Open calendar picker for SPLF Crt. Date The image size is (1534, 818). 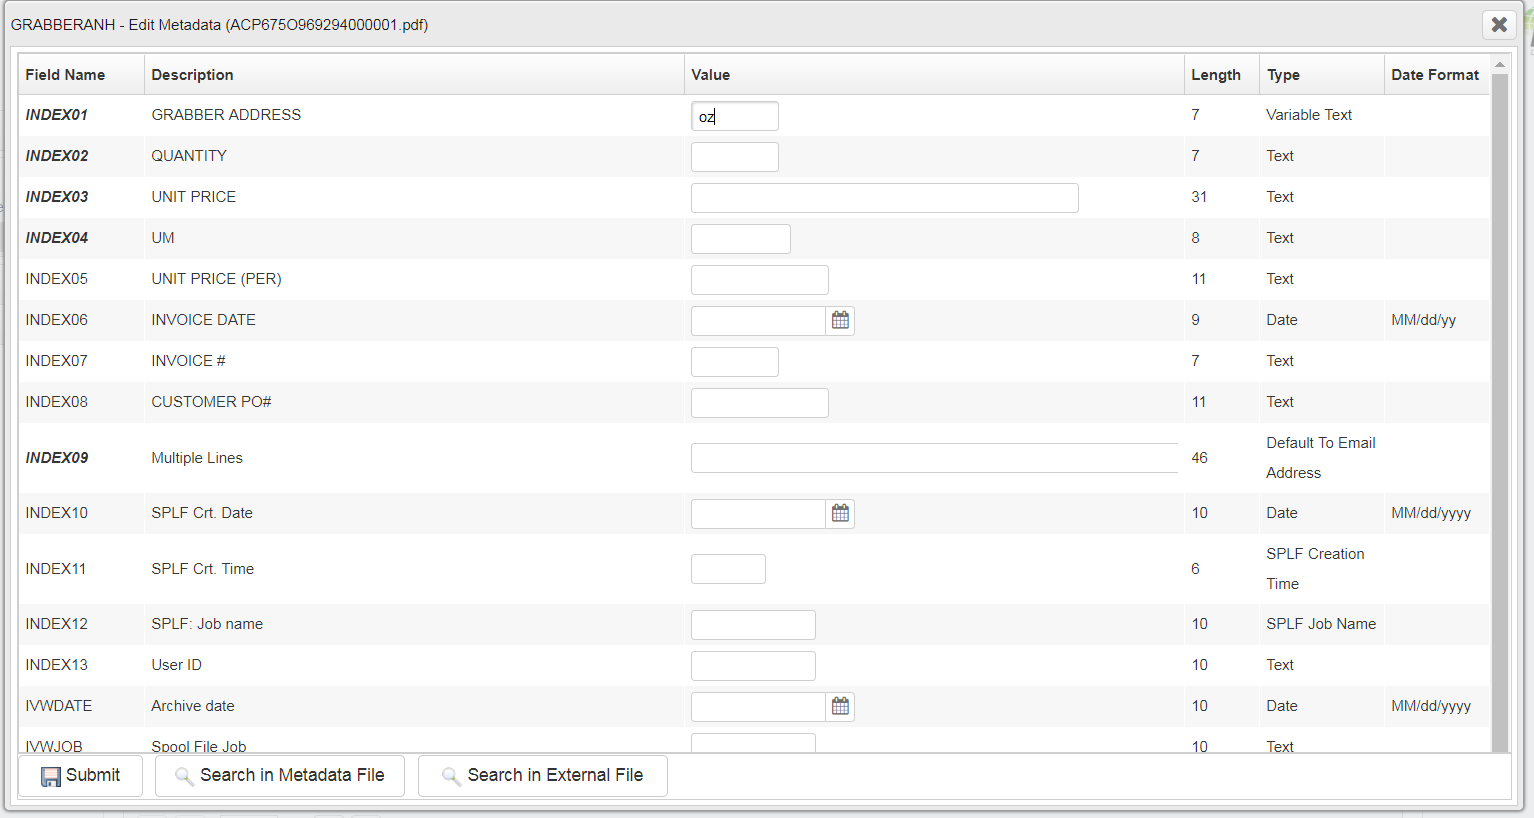840,513
